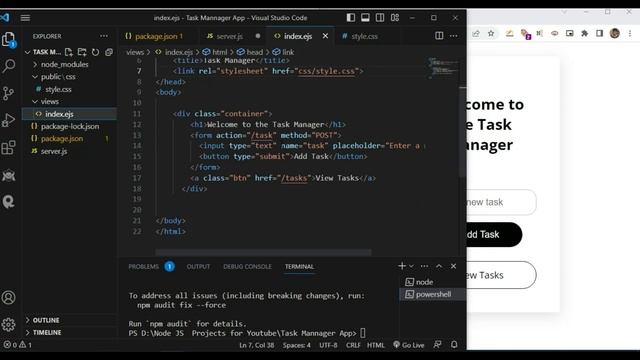Close the terminal panel

[x=453, y=266]
